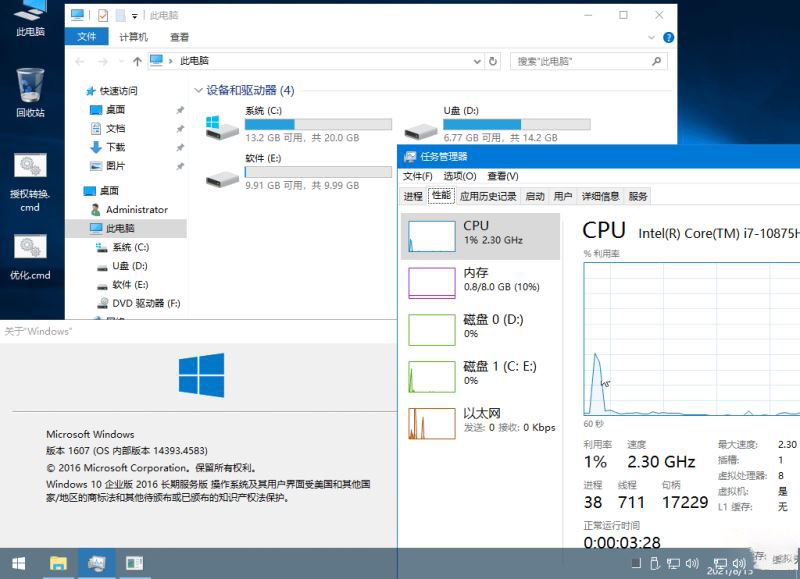Click the D: drive capacity bar
The width and height of the screenshot is (800, 579).
tap(517, 124)
